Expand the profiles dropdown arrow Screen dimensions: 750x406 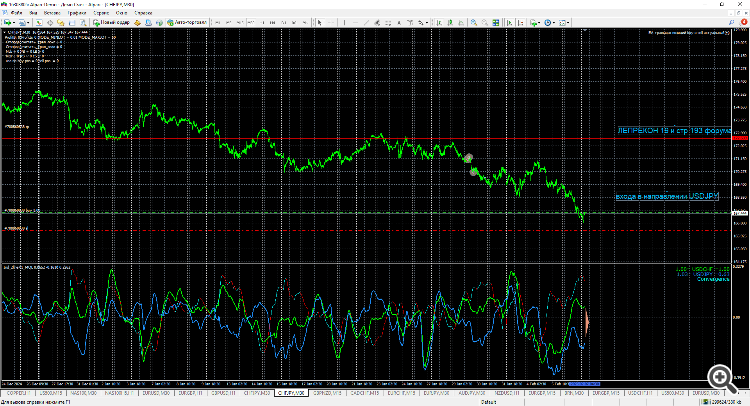(x=28, y=22)
